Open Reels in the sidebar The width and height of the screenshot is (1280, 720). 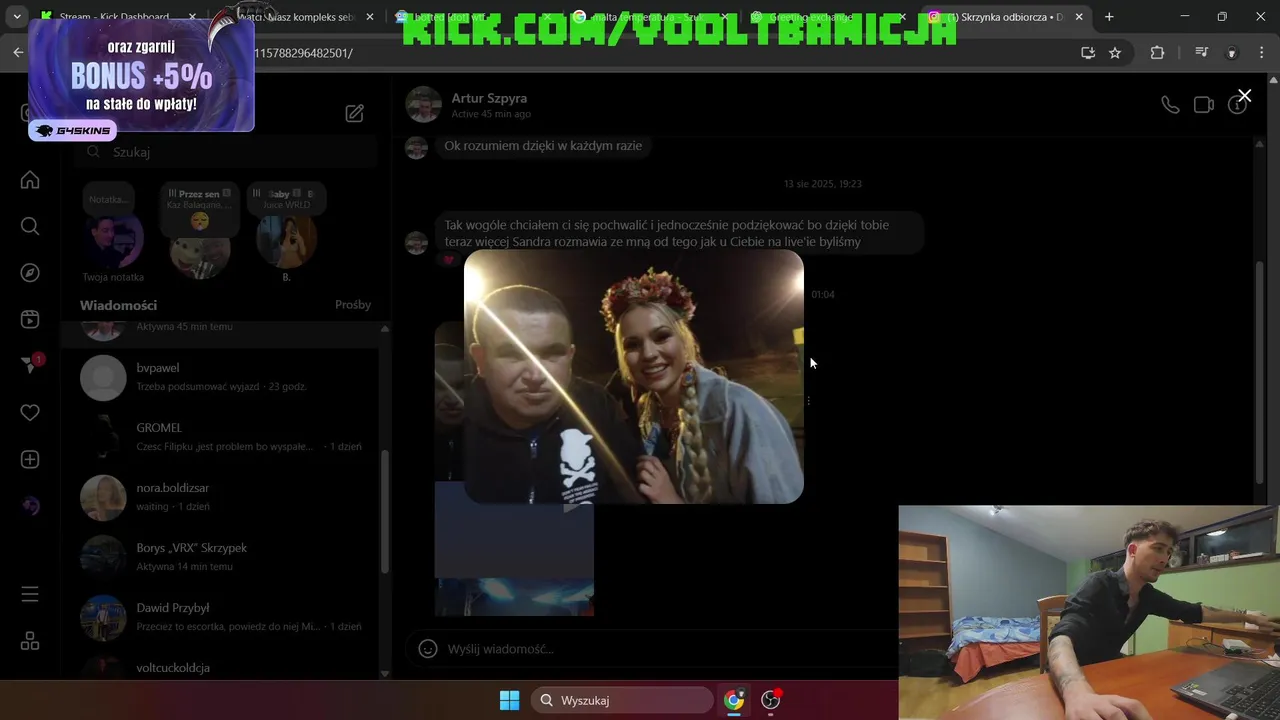30,319
